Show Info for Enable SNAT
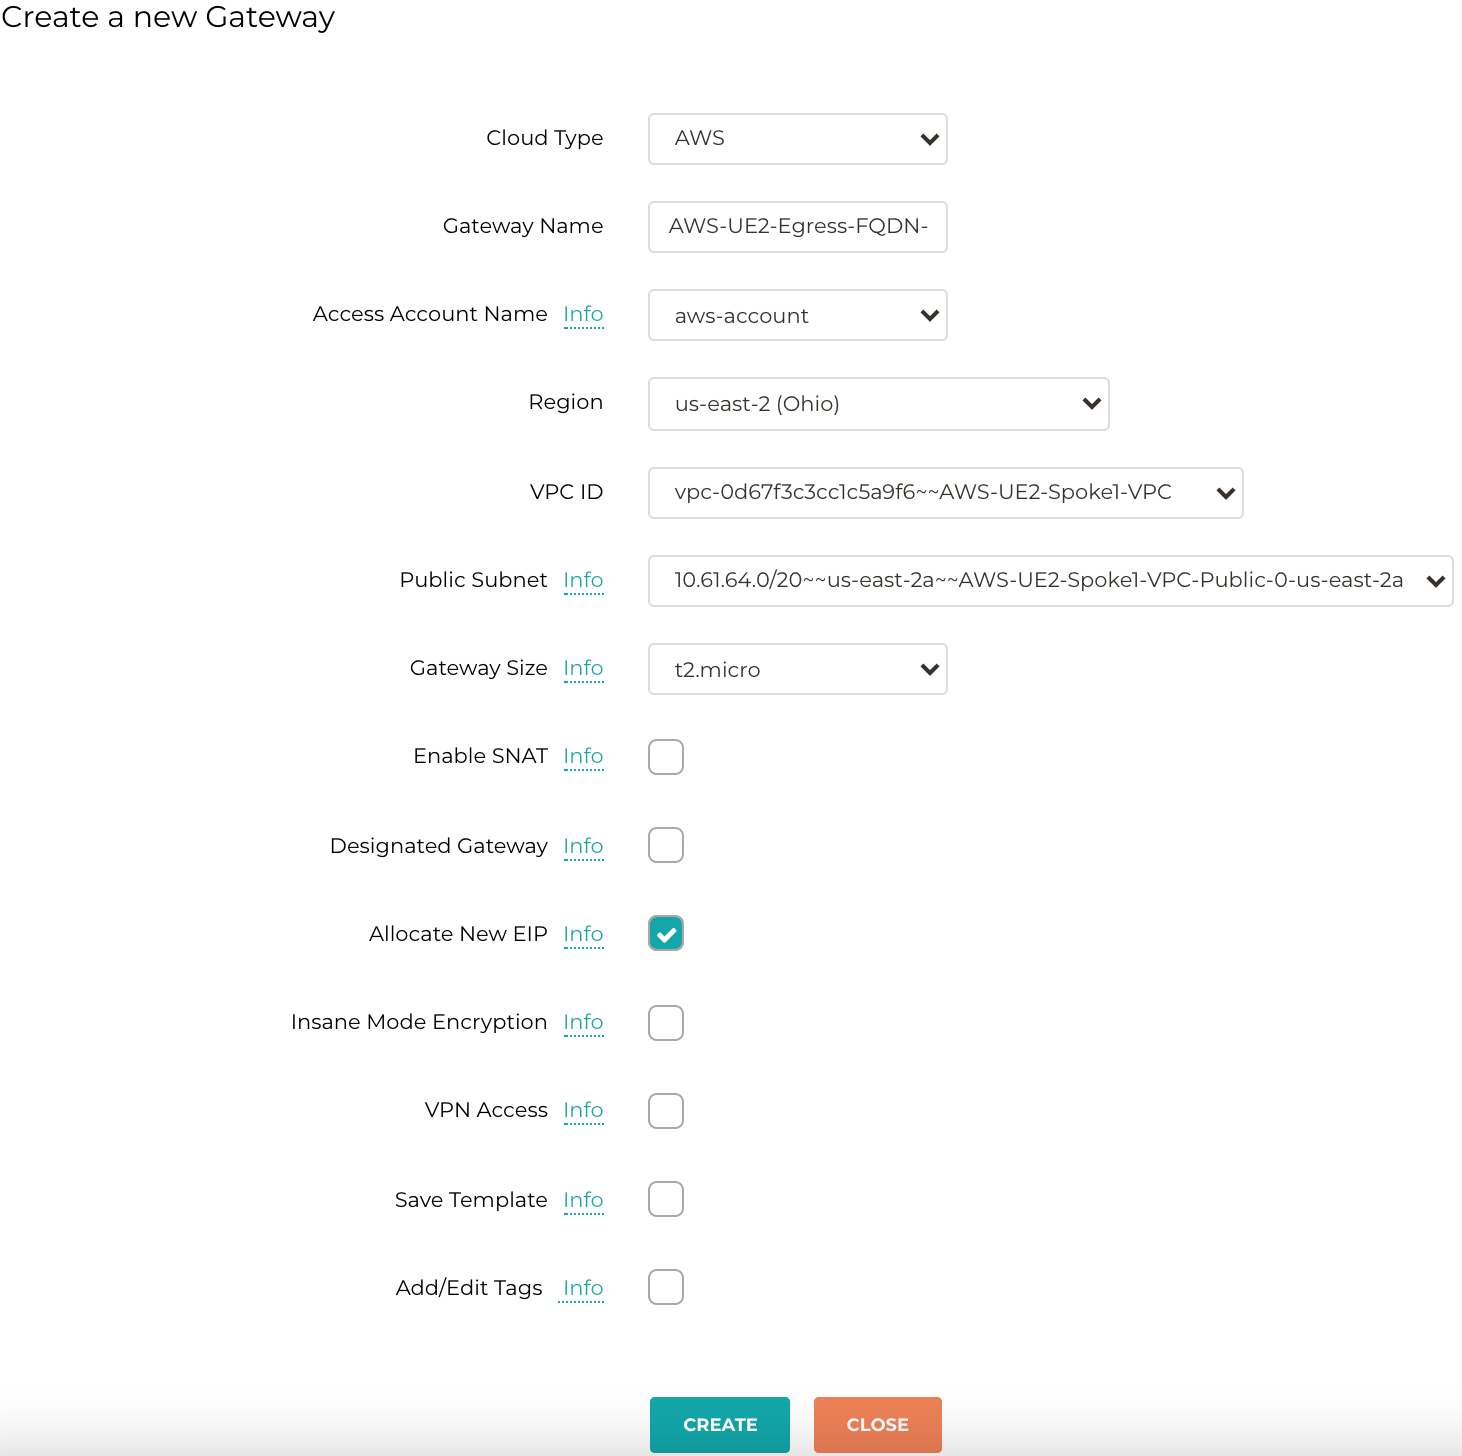 pyautogui.click(x=583, y=756)
